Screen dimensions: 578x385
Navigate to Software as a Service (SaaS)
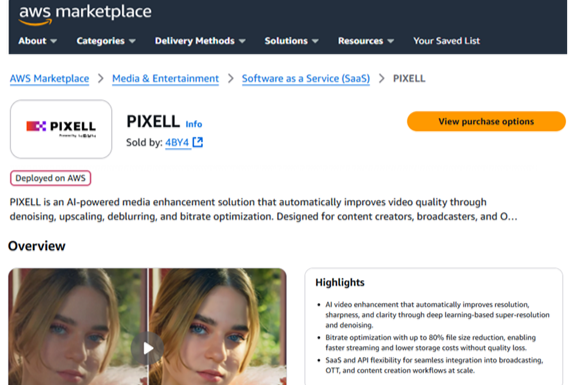(306, 79)
